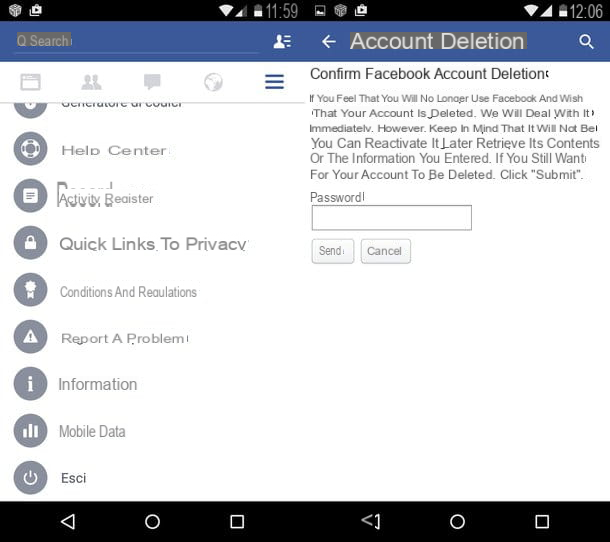Open Report A Problem
This screenshot has height=542, width=610.
pyautogui.click(x=123, y=339)
